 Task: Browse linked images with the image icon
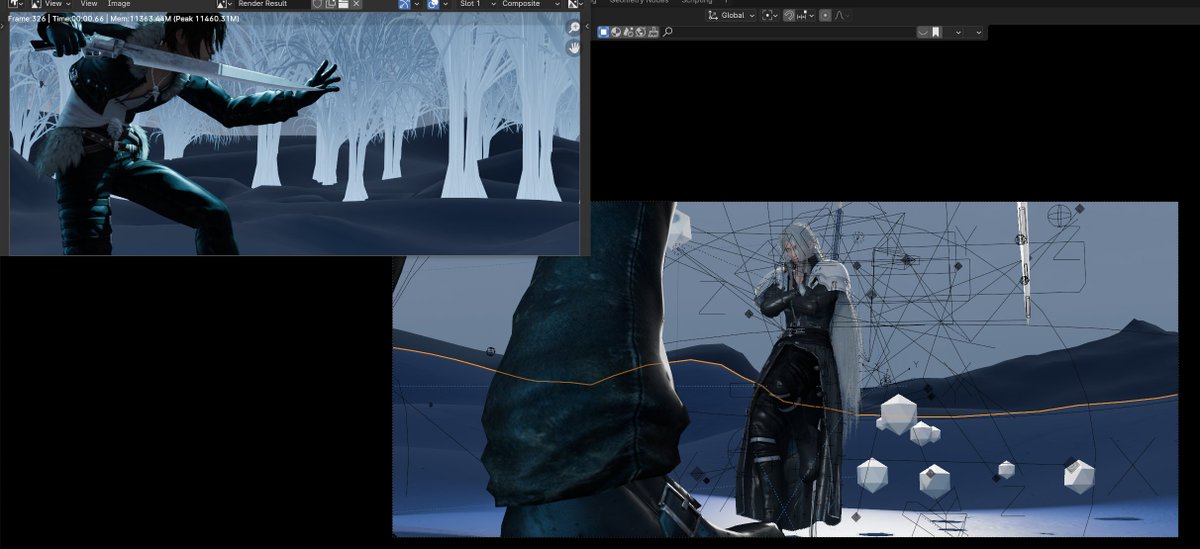coord(225,4)
